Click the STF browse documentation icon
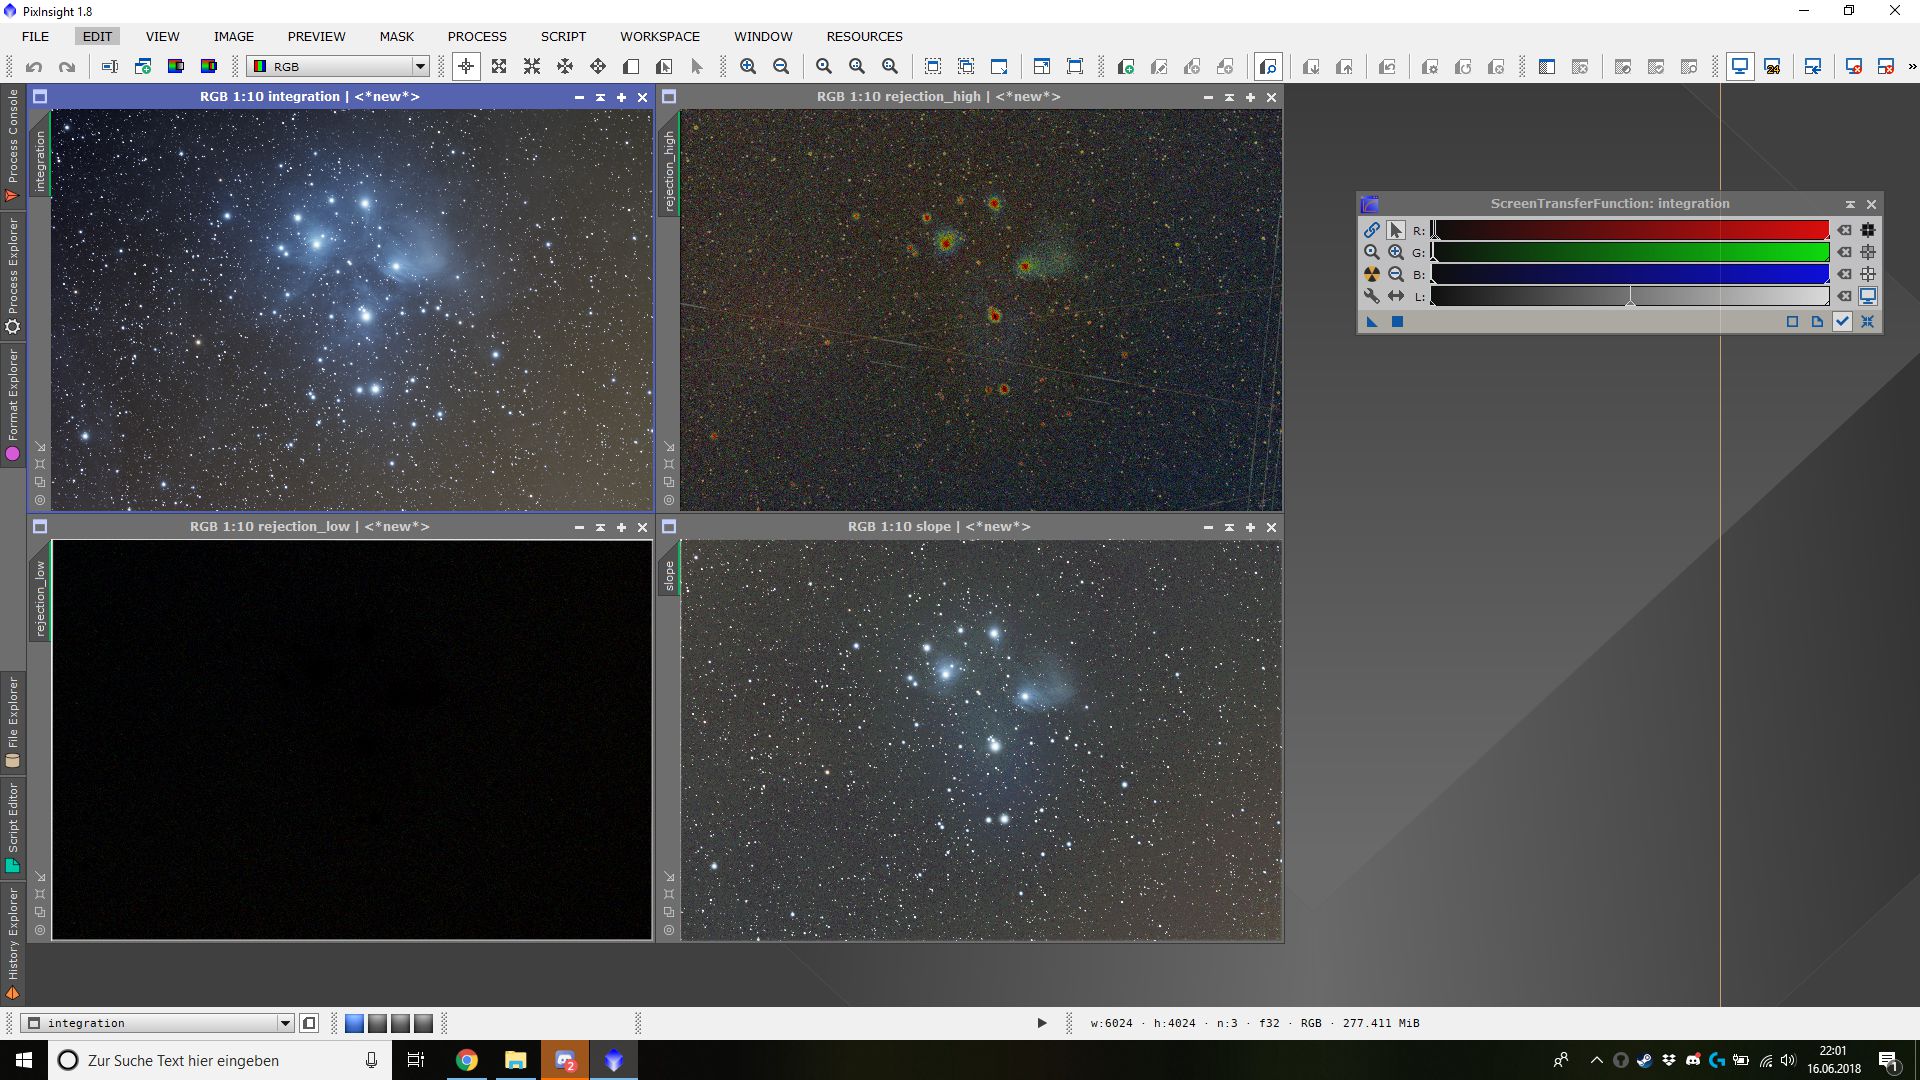Image resolution: width=1920 pixels, height=1080 pixels. pyautogui.click(x=1817, y=322)
